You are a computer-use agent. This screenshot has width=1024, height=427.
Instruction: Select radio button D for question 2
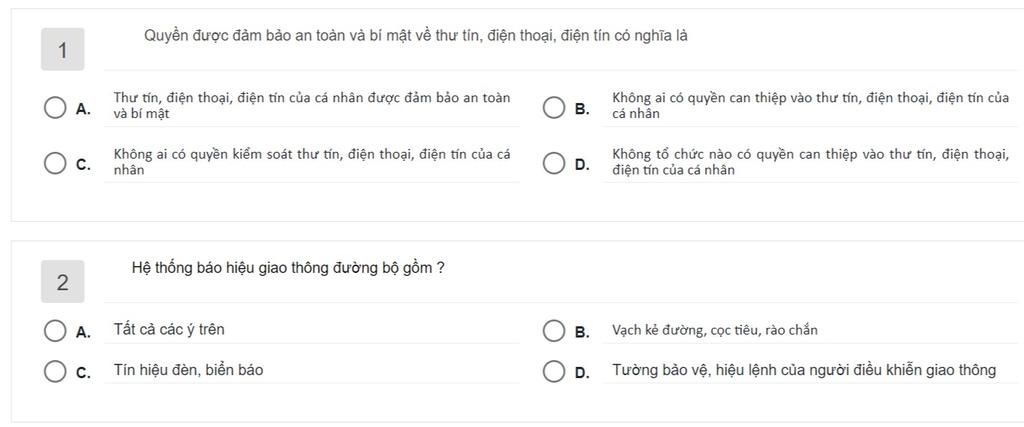554,372
